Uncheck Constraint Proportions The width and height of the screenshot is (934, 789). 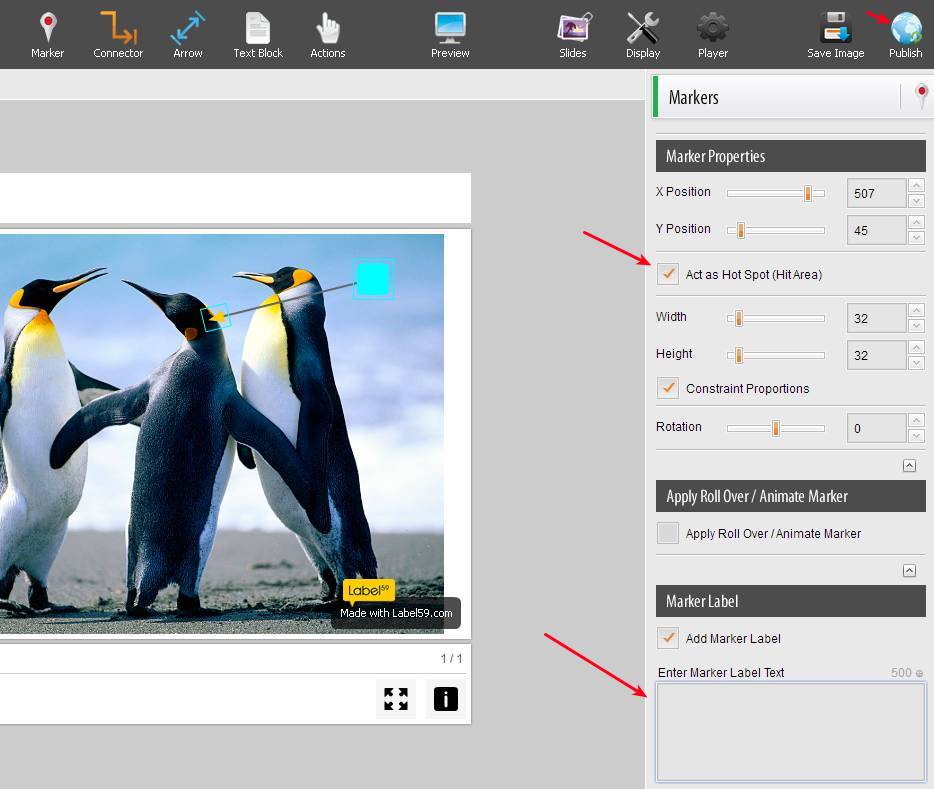click(668, 388)
